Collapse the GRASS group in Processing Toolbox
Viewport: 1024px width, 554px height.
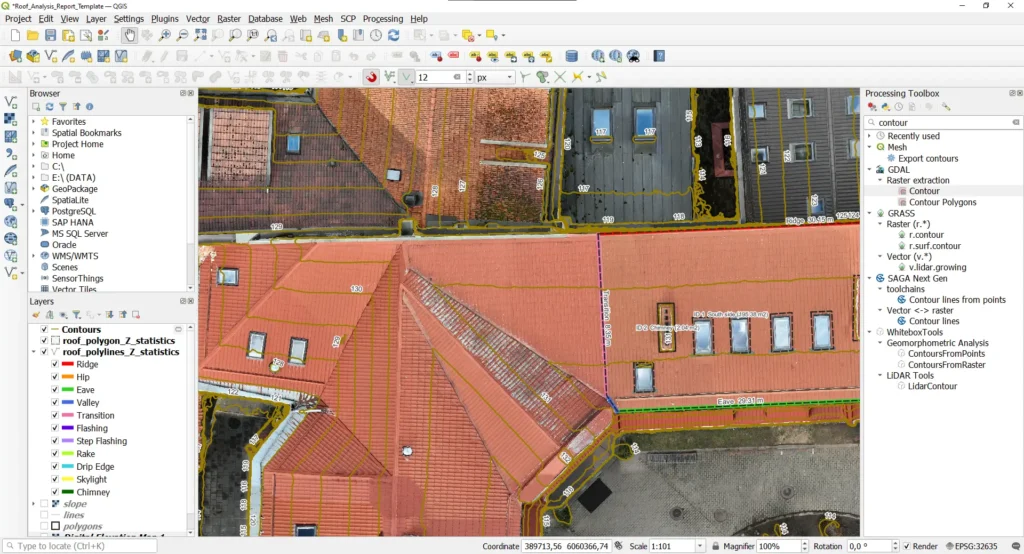(x=870, y=213)
